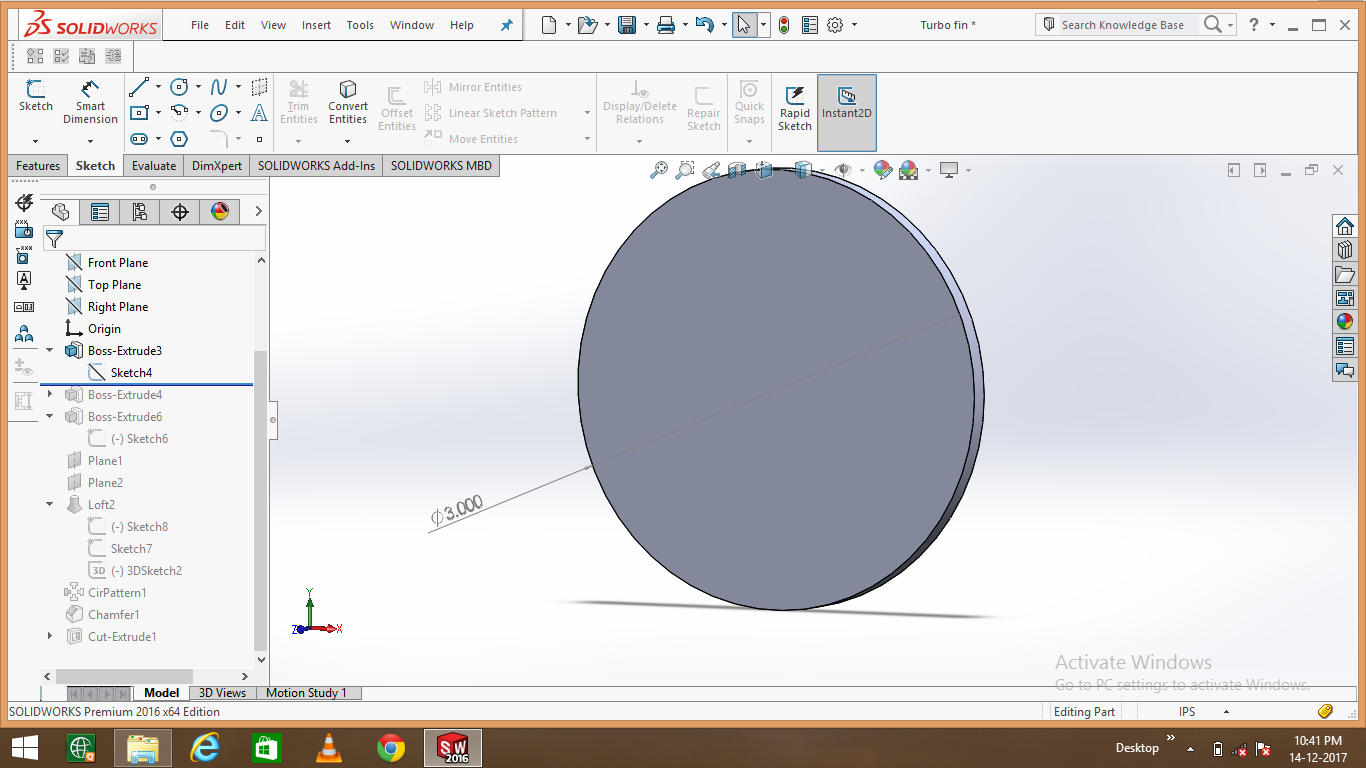Open the Sketch button dropdown arrow
This screenshot has width=1366, height=768.
tap(35, 141)
